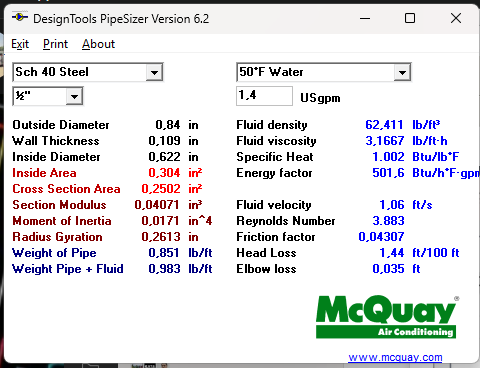Click the DesignTools PipeSizer Version 6.2 title
480x368 pixels.
click(121, 19)
